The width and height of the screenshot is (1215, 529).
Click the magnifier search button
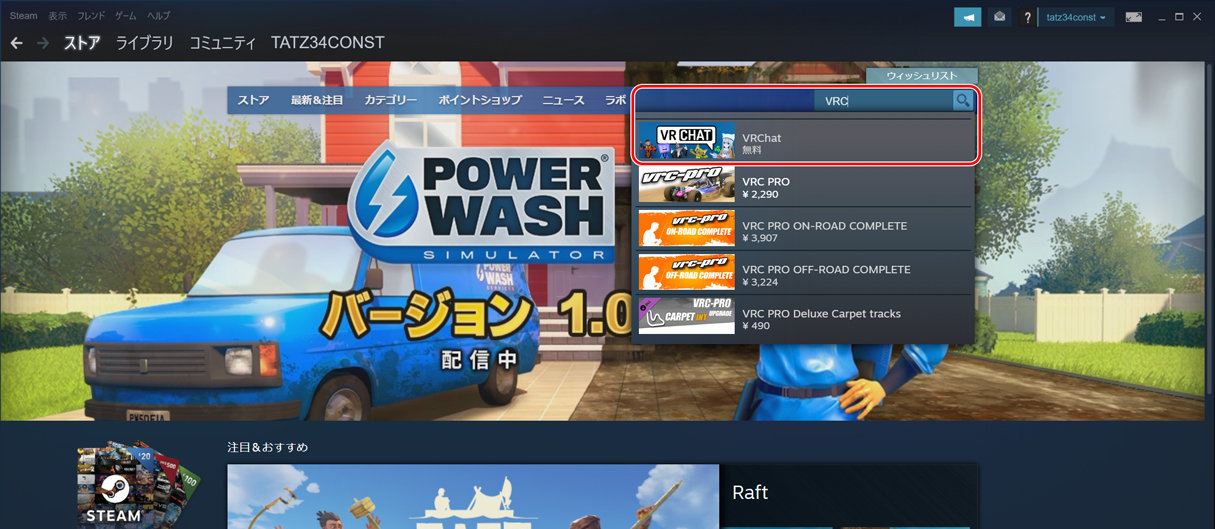point(962,100)
